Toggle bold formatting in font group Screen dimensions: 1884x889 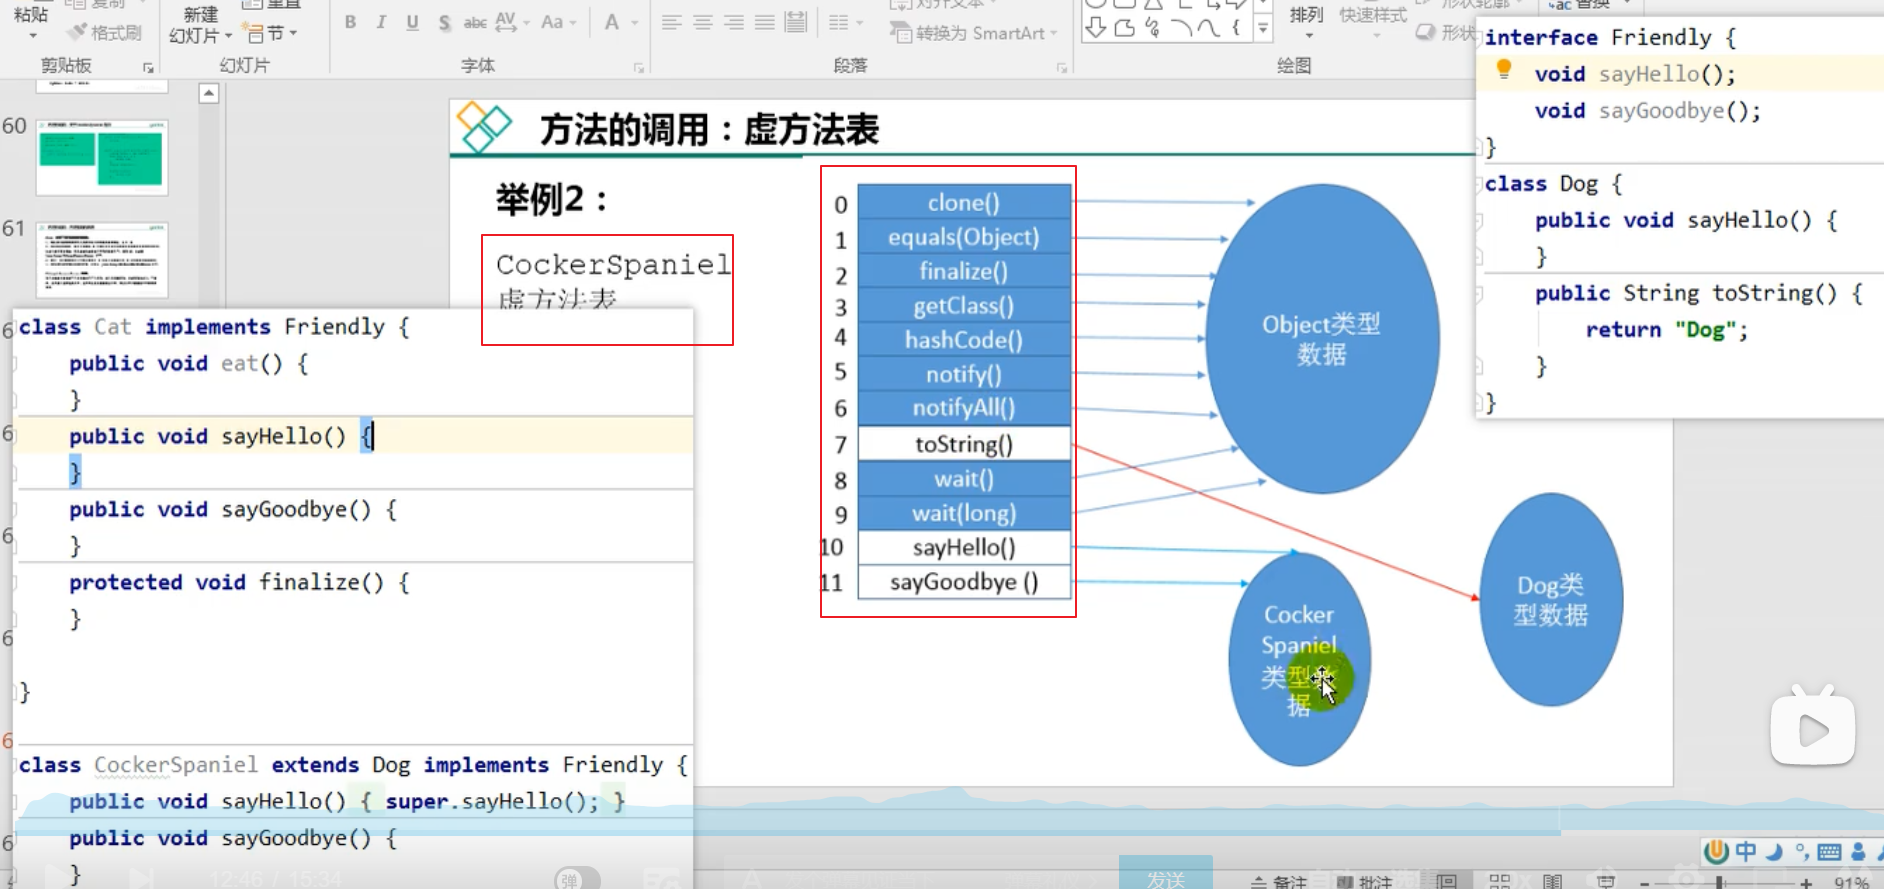(350, 22)
